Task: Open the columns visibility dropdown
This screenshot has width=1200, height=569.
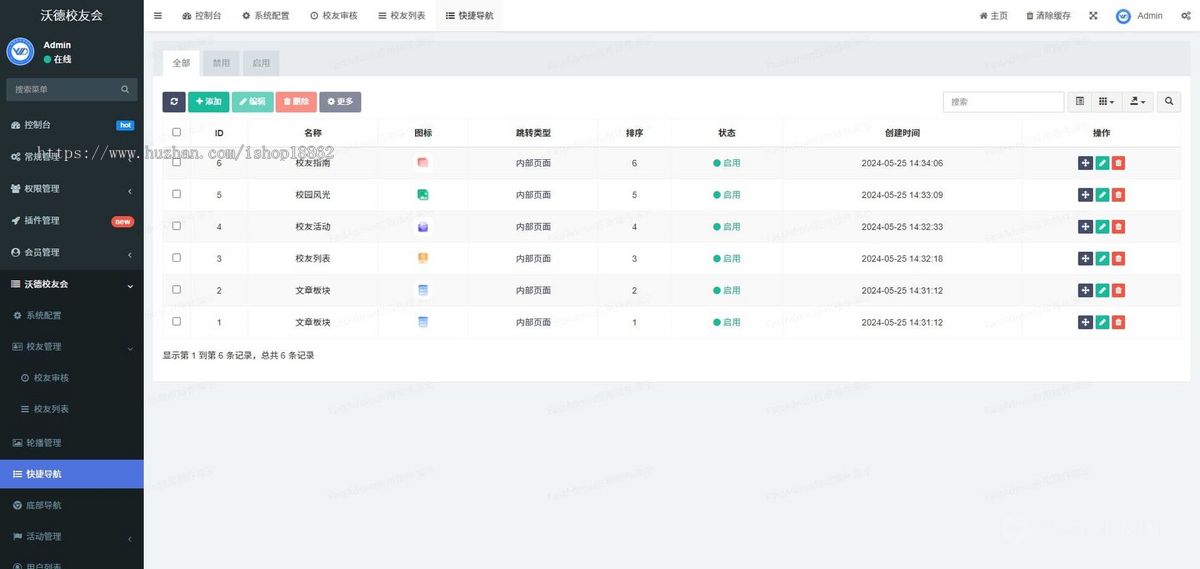Action: pyautogui.click(x=1106, y=102)
